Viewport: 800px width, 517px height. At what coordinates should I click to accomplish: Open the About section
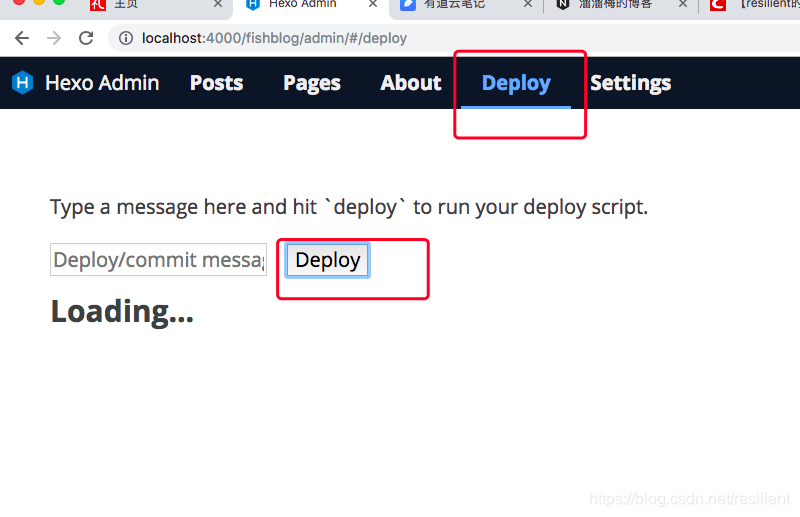pos(411,83)
